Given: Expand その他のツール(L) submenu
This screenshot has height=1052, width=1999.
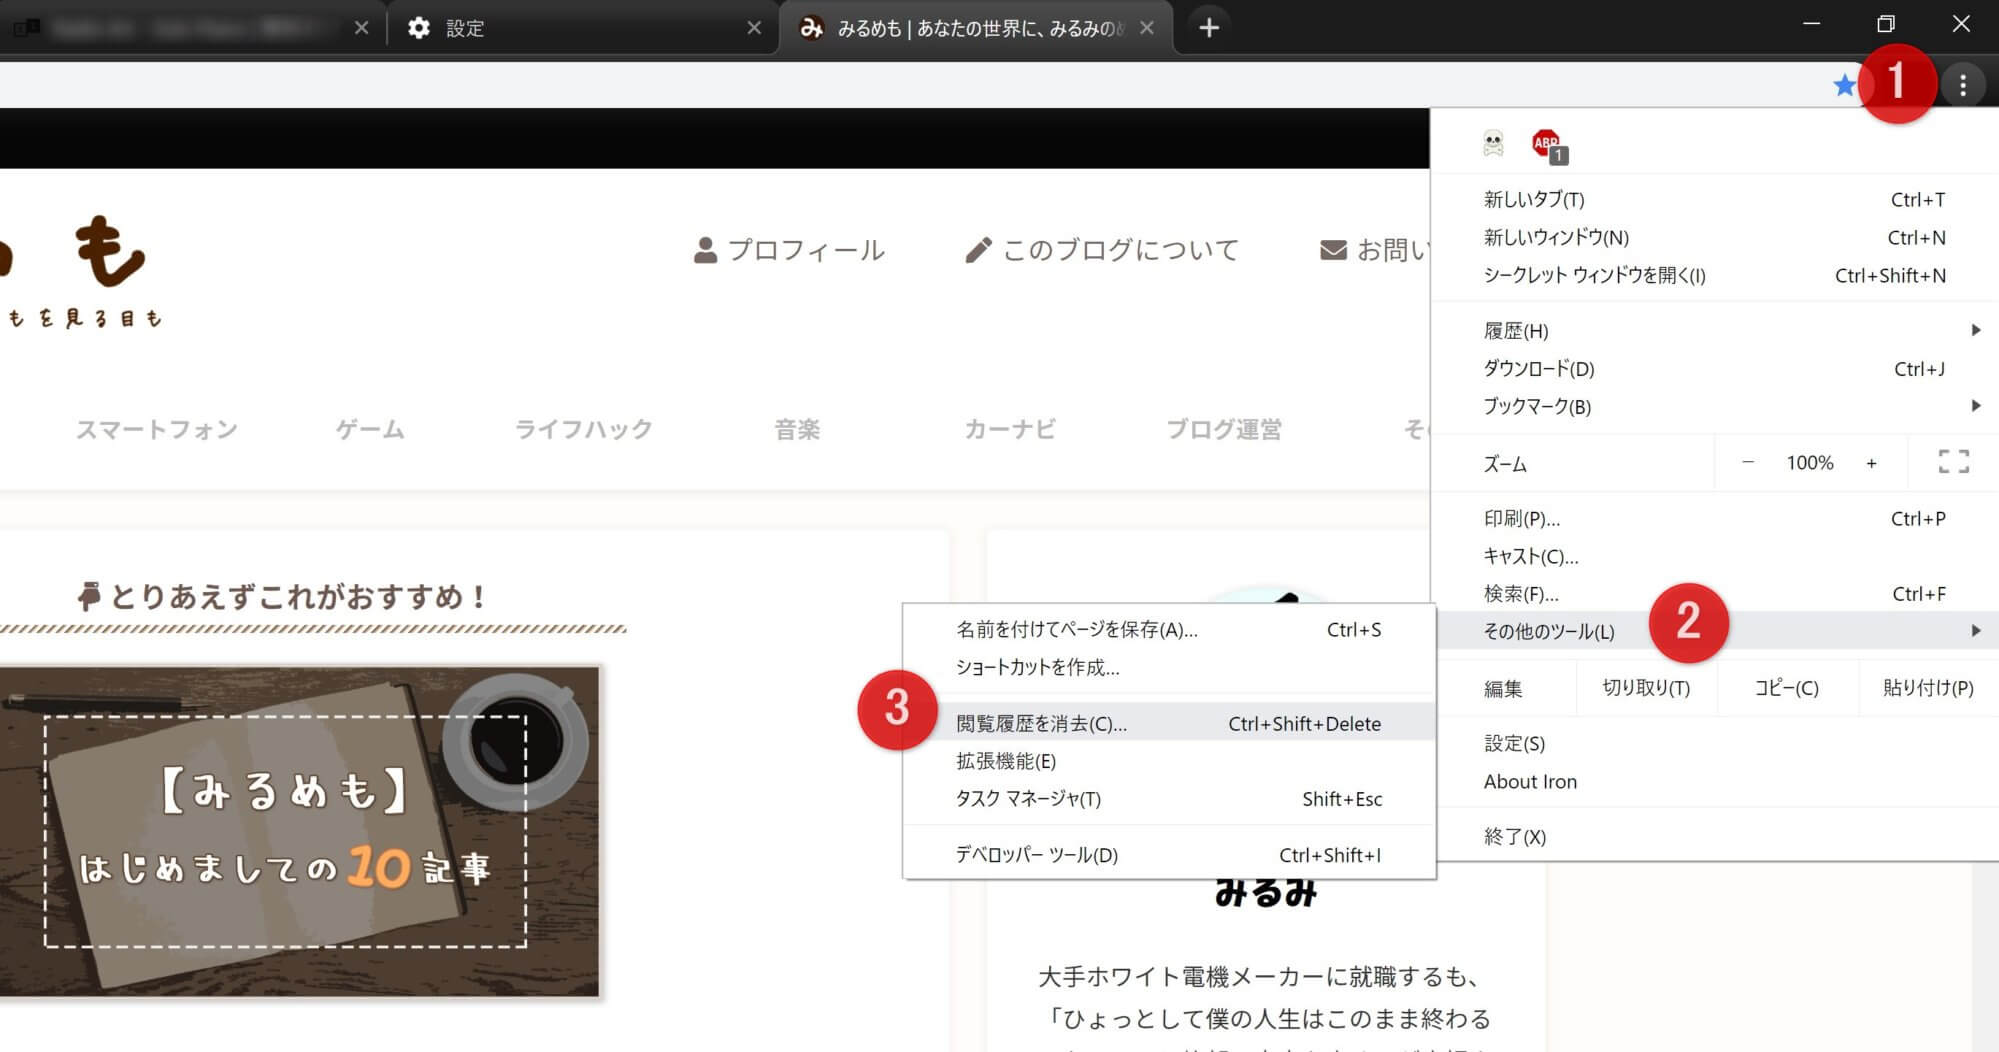Looking at the screenshot, I should tap(1714, 631).
